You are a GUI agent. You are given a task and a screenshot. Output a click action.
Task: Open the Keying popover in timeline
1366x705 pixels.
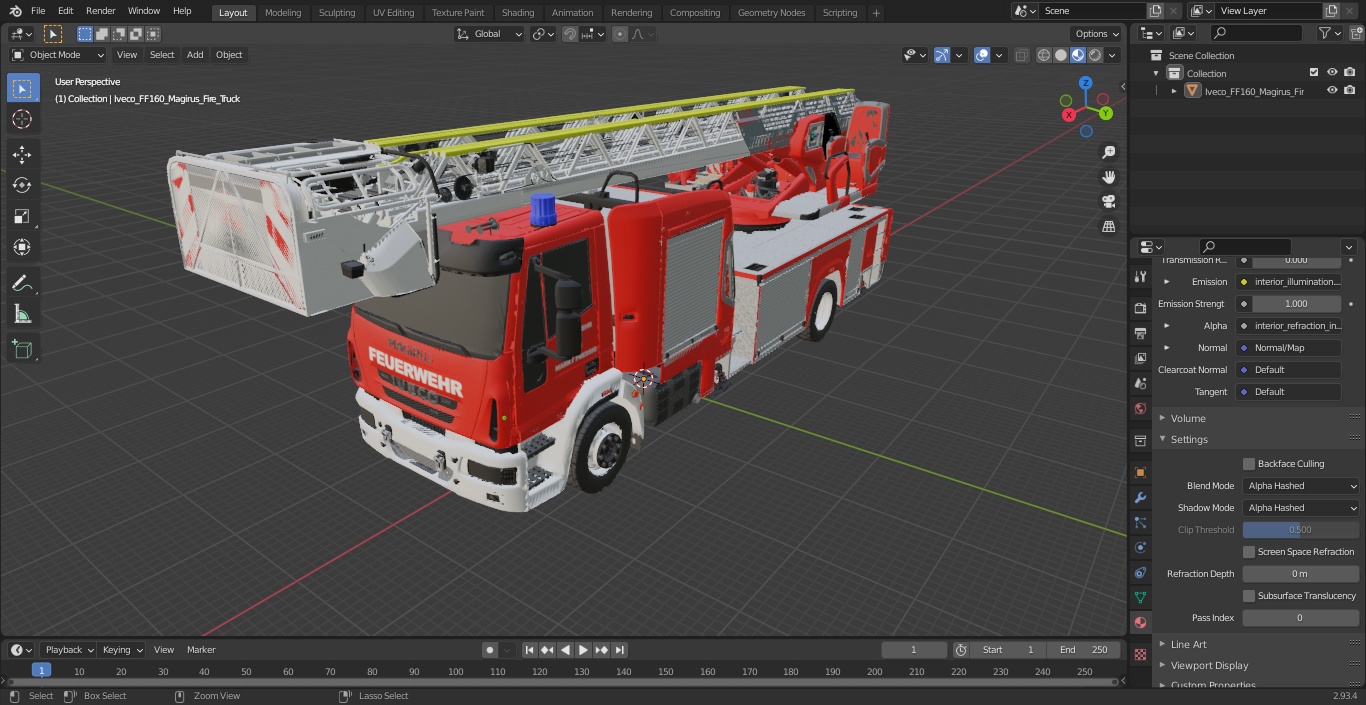(x=122, y=650)
